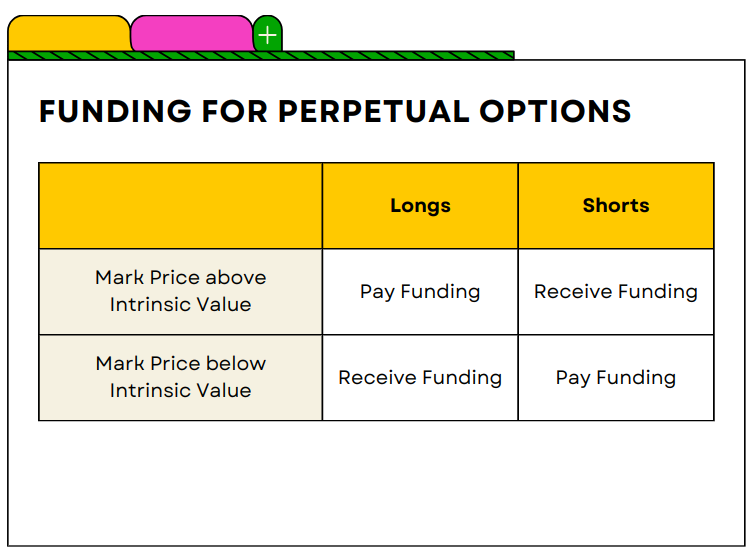Click the green plus tab icon
The height and width of the screenshot is (554, 752).
pyautogui.click(x=268, y=35)
